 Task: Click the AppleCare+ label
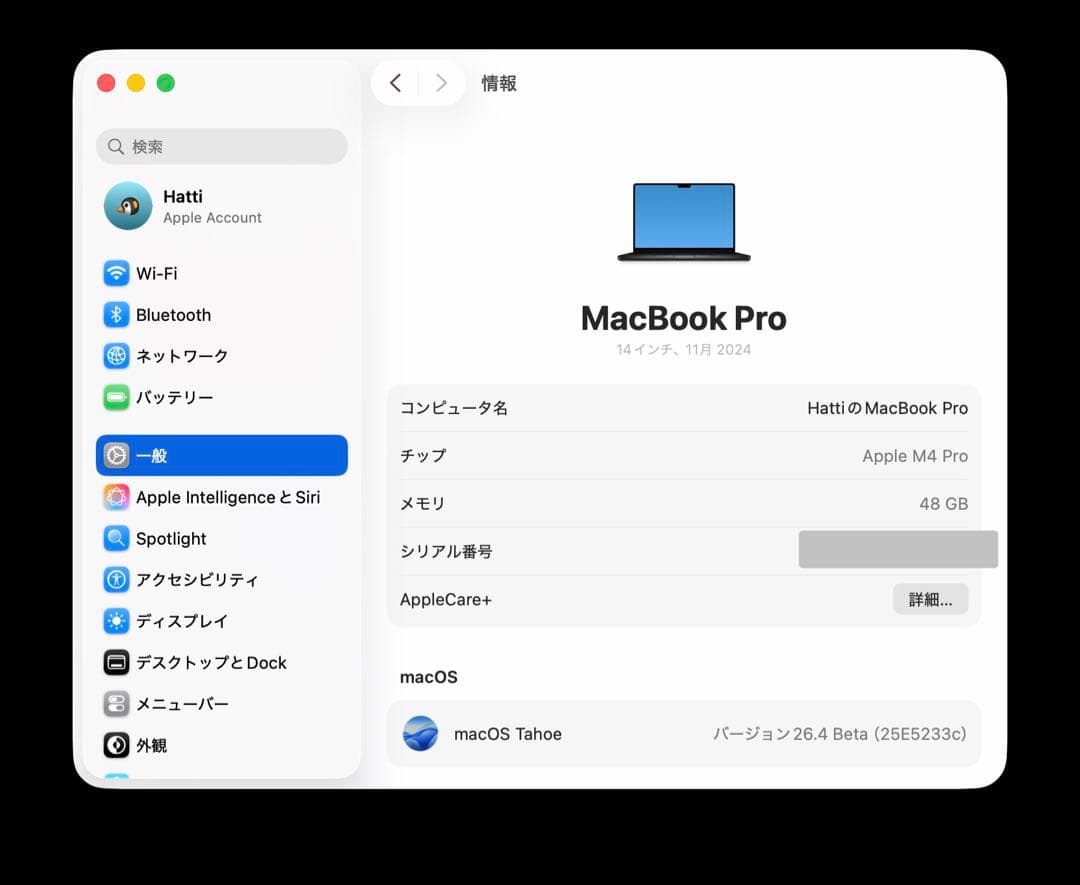click(446, 600)
